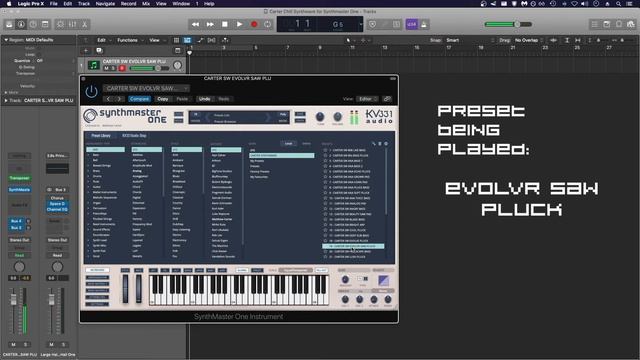Open the plugin View Editor dropdown
The image size is (640, 360).
tap(367, 99)
